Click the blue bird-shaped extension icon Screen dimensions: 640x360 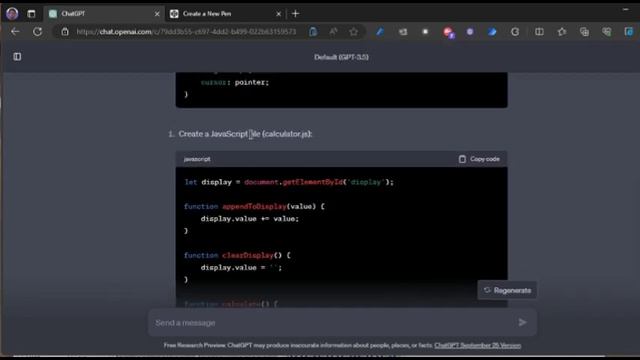click(492, 31)
